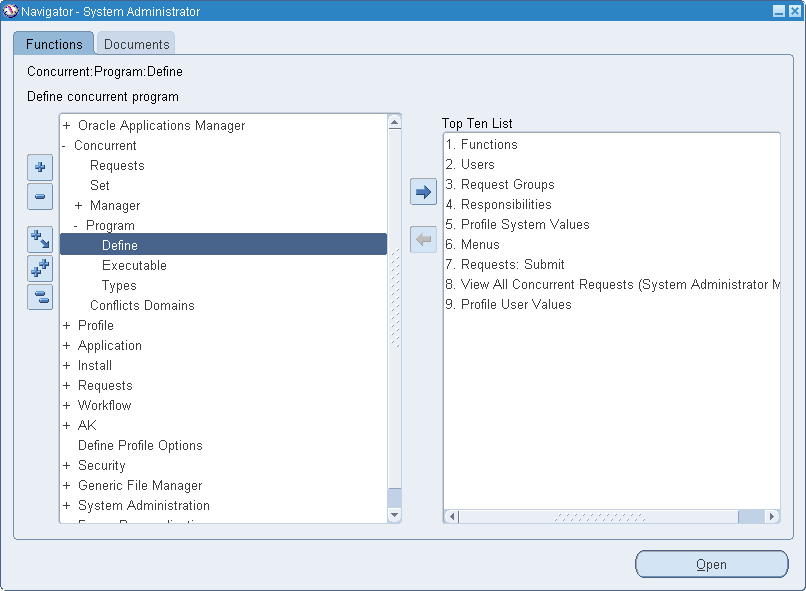Click the Expand All (double plus) icon
806x591 pixels.
click(40, 268)
